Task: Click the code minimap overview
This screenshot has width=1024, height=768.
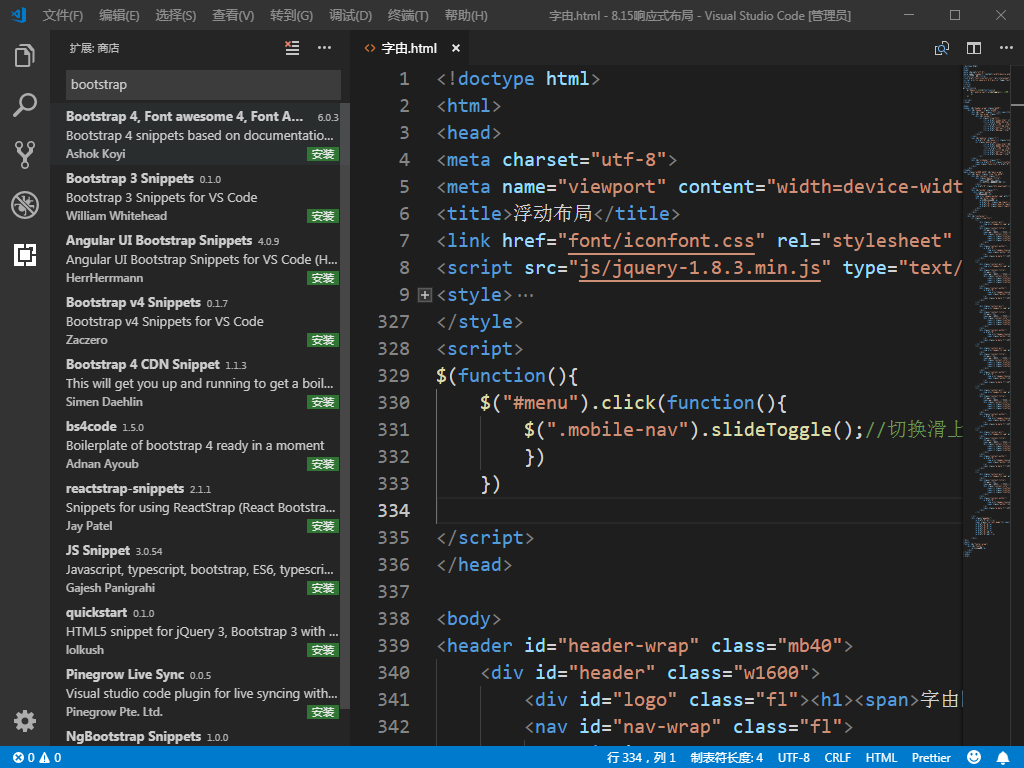Action: [985, 310]
